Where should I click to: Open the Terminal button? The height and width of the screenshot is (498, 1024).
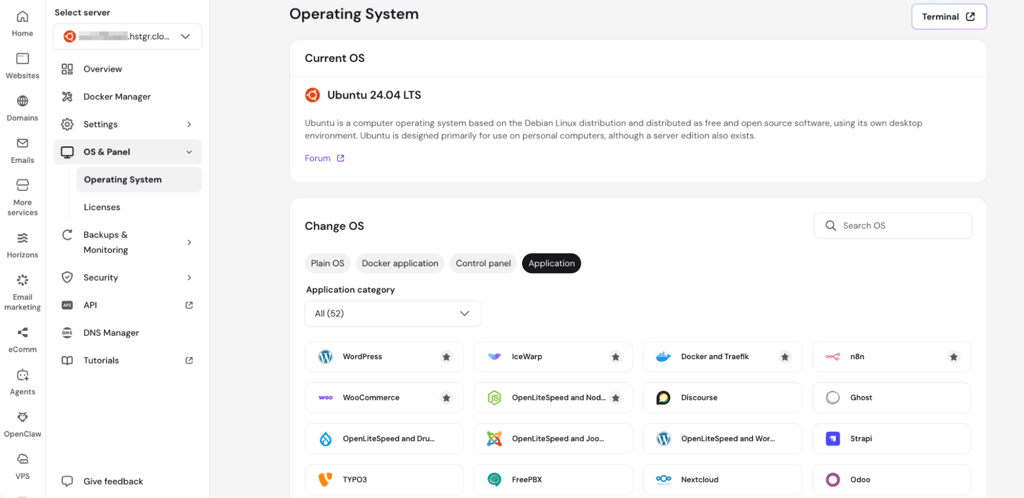pos(949,17)
